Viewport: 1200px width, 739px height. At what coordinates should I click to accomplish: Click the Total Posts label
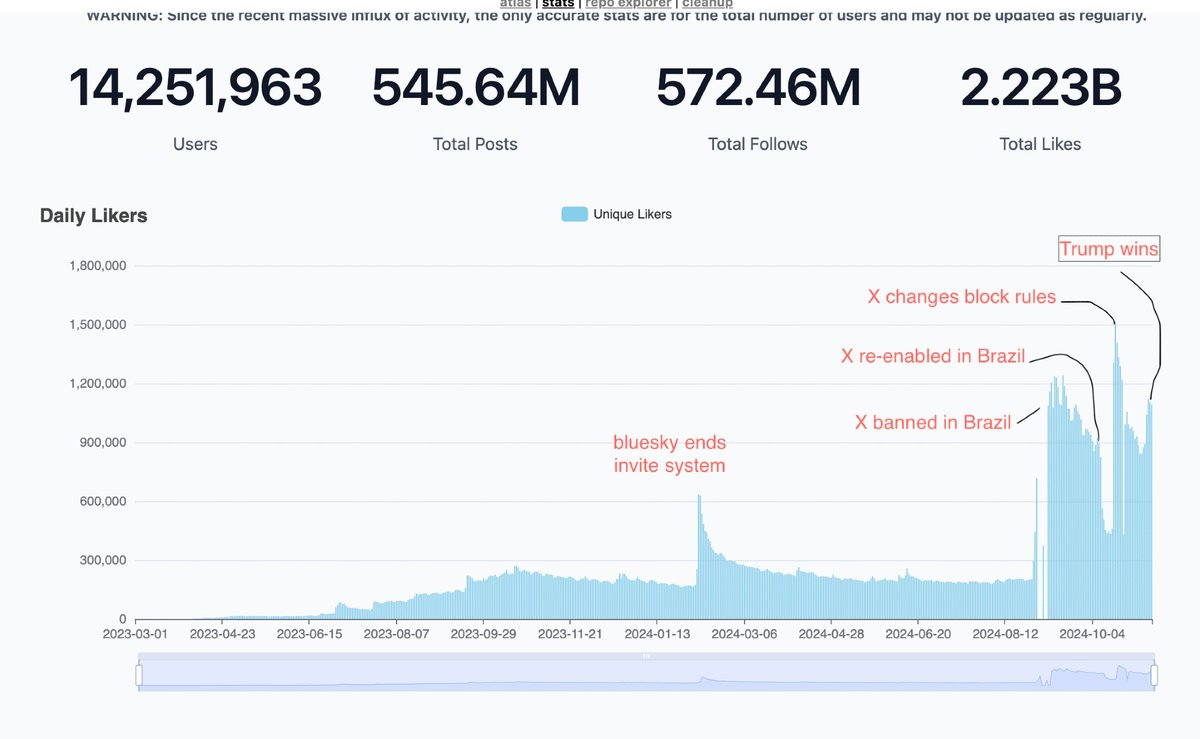[x=475, y=144]
